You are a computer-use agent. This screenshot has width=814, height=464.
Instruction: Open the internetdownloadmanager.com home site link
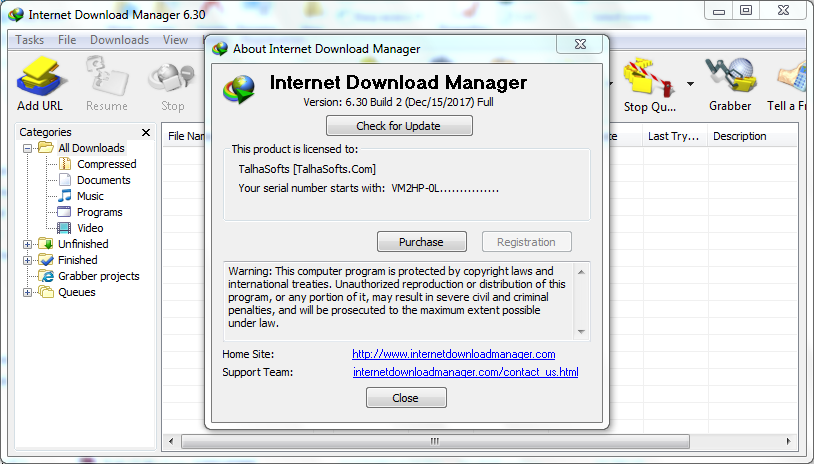(x=453, y=354)
